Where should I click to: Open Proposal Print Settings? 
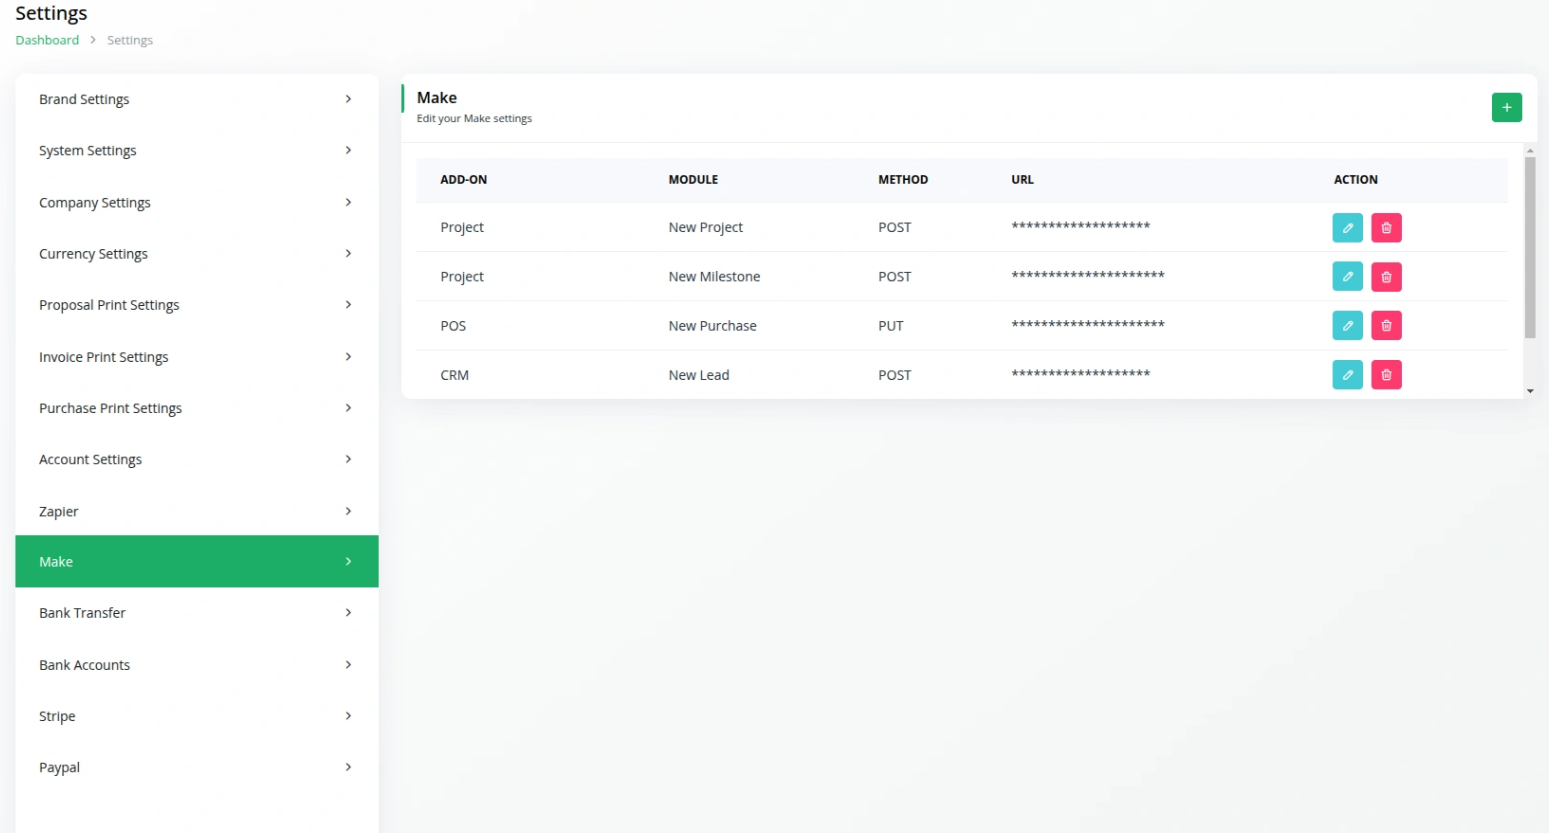[197, 305]
